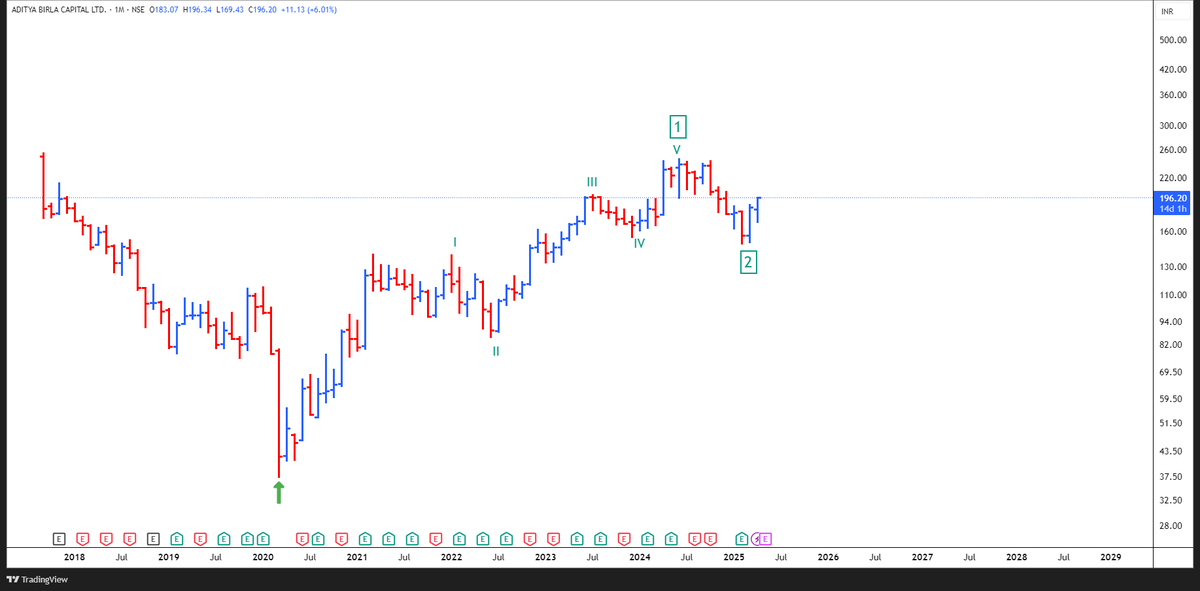The image size is (1200, 591).
Task: Open the green earnings marker nearest Jul 2023
Action: point(601,537)
